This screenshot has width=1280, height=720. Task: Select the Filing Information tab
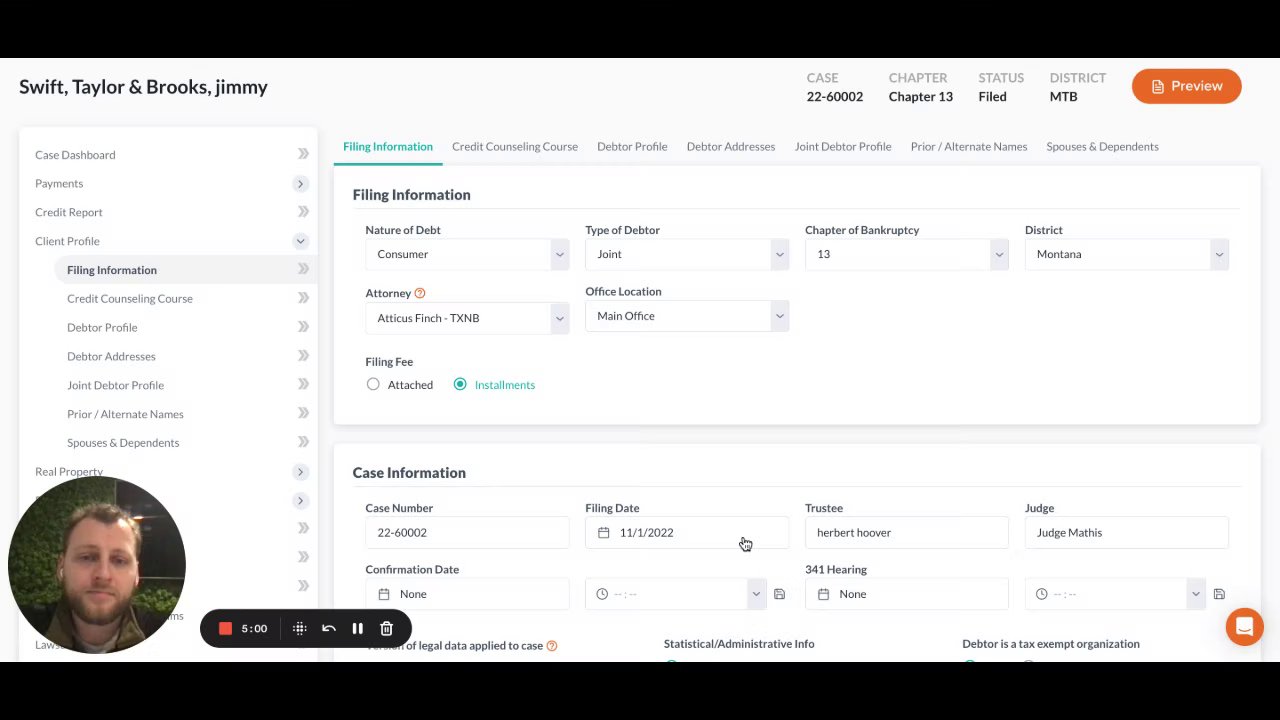tap(388, 146)
